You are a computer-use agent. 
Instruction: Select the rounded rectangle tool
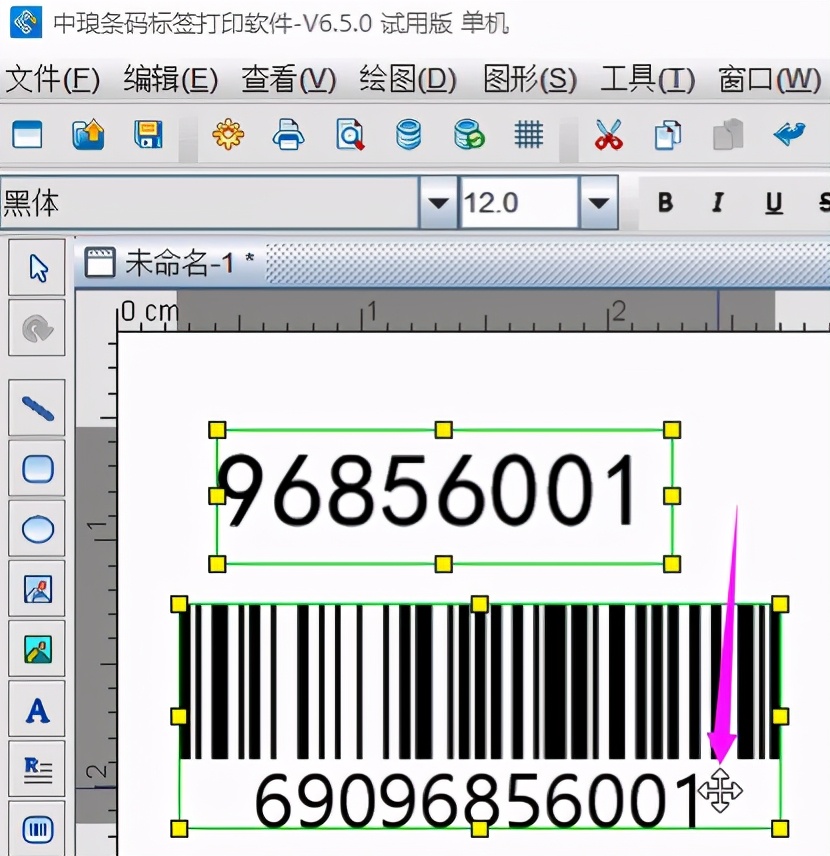(x=37, y=469)
